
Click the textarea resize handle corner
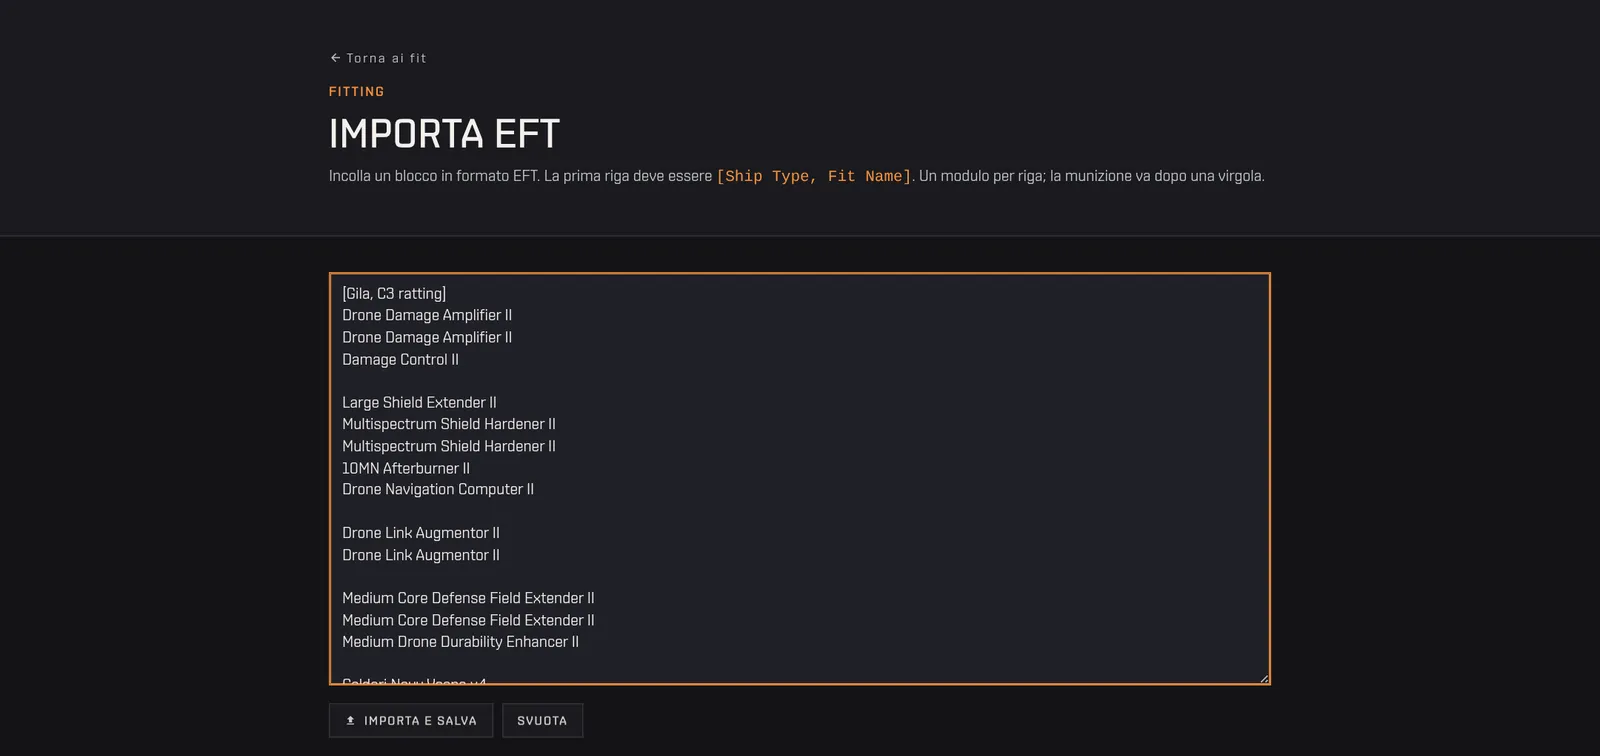1264,679
